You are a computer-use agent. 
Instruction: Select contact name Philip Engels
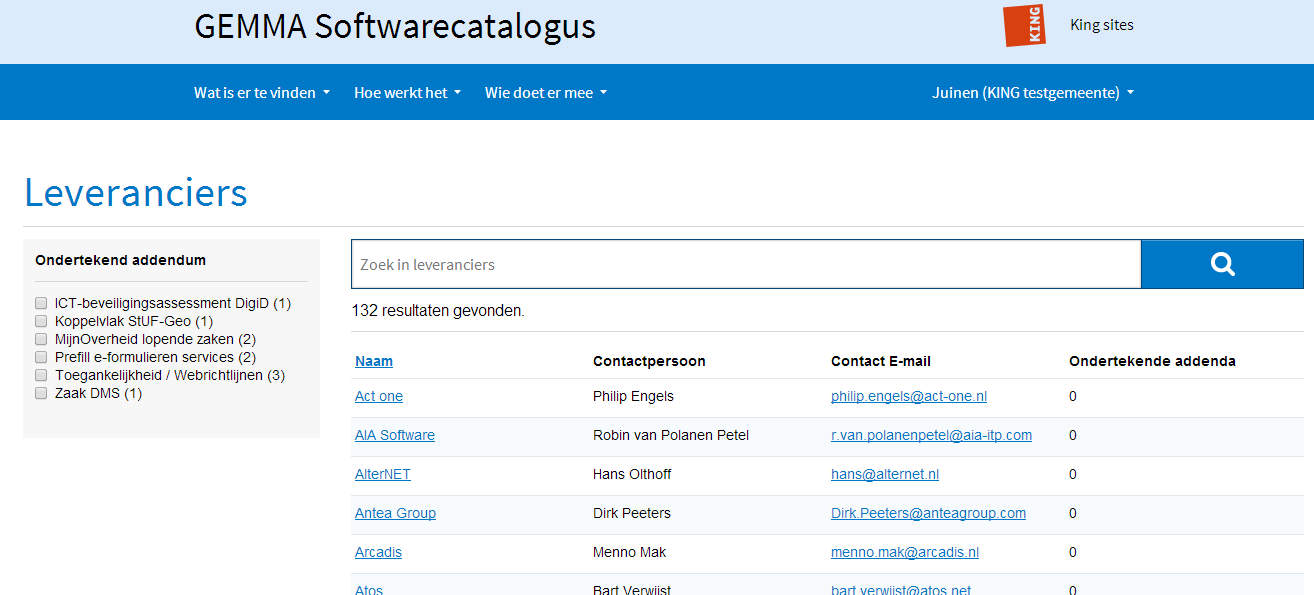pos(633,396)
